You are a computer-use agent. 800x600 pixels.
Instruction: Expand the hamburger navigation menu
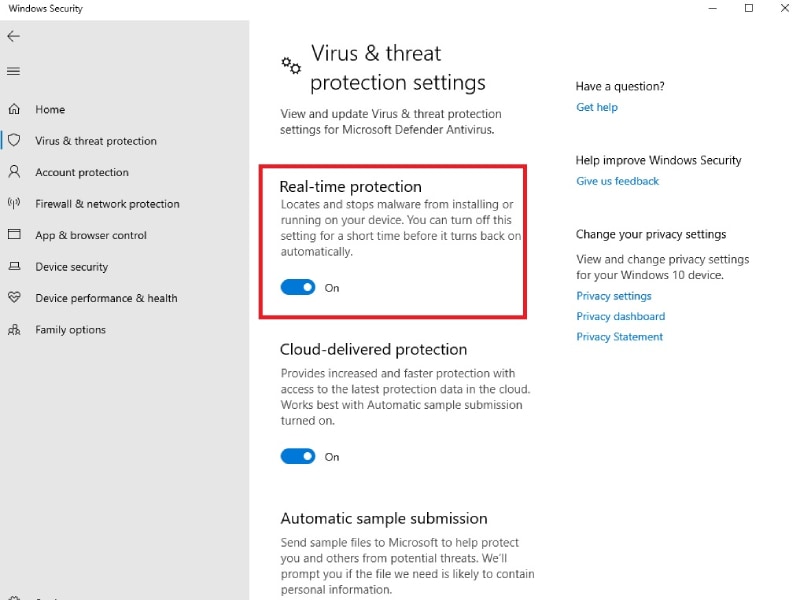point(14,71)
